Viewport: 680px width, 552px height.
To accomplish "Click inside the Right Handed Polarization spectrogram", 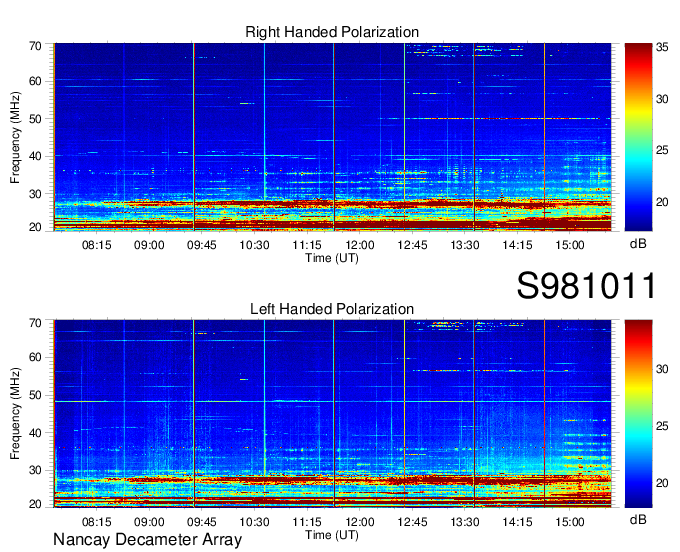I will 332,137.
